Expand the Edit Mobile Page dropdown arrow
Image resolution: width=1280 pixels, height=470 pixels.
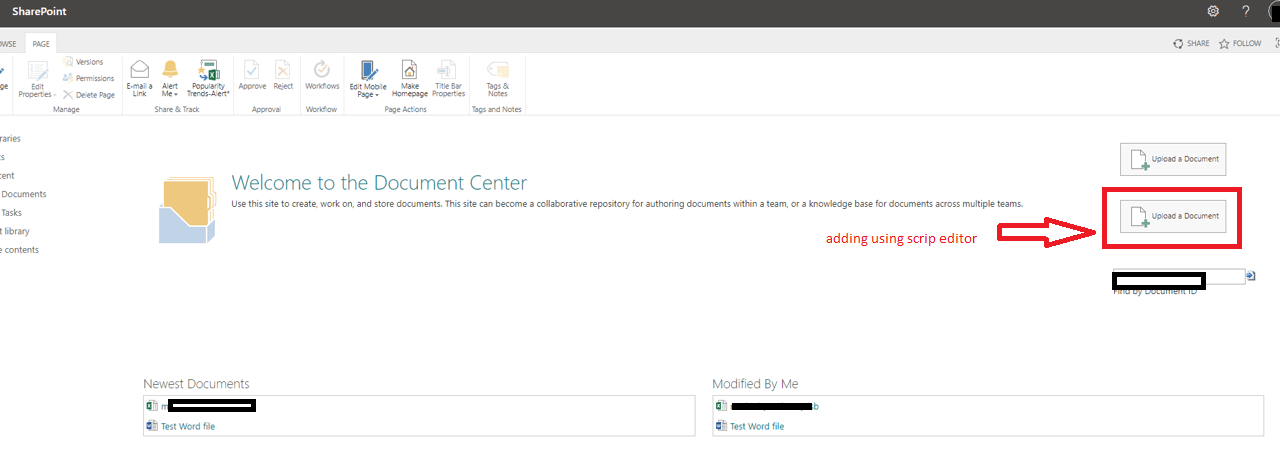pyautogui.click(x=377, y=94)
